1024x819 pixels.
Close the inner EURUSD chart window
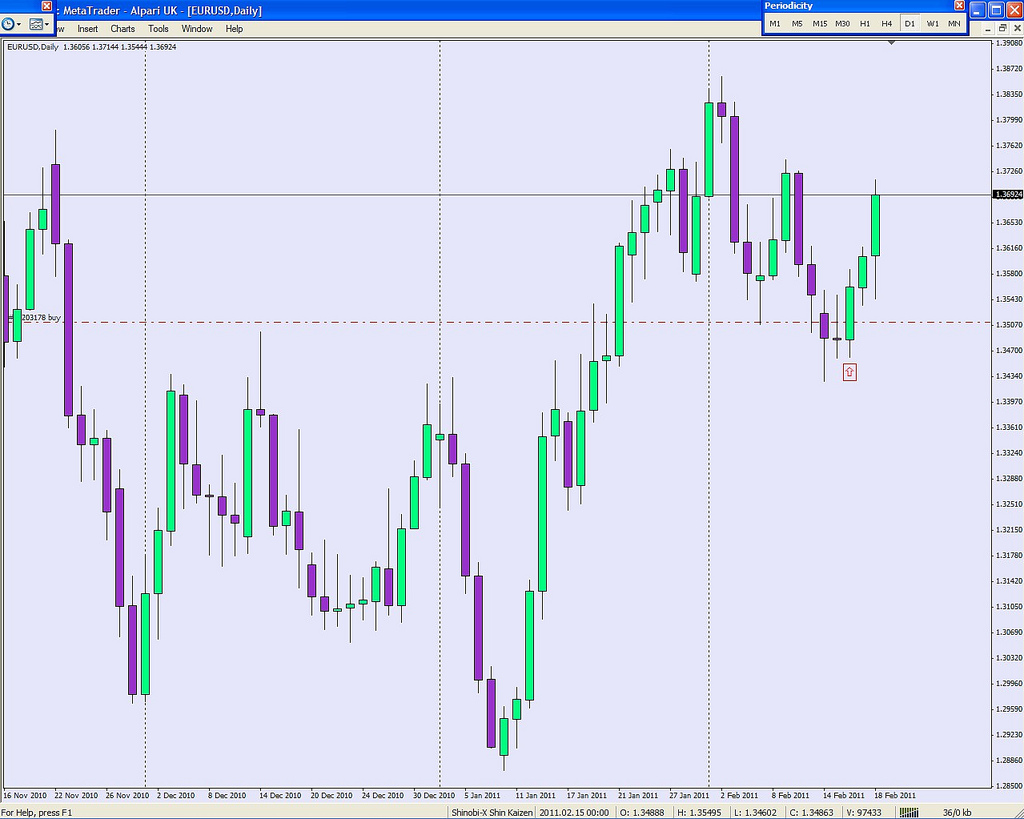click(x=1016, y=28)
